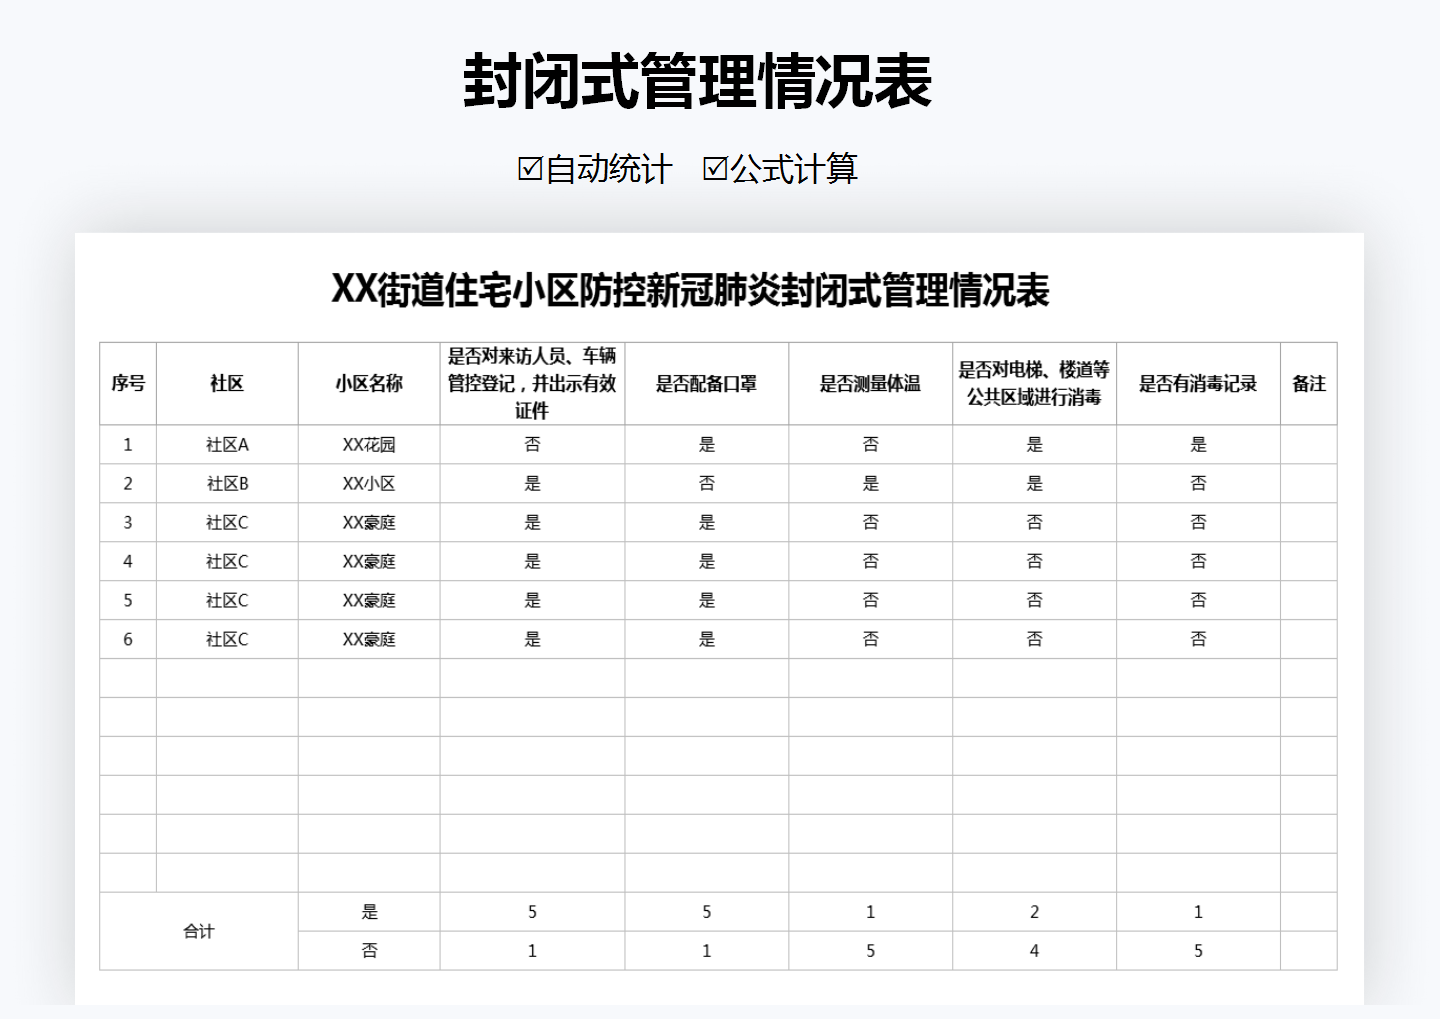Select the XX小区 cell for 社区B
The height and width of the screenshot is (1019, 1440).
pyautogui.click(x=368, y=483)
